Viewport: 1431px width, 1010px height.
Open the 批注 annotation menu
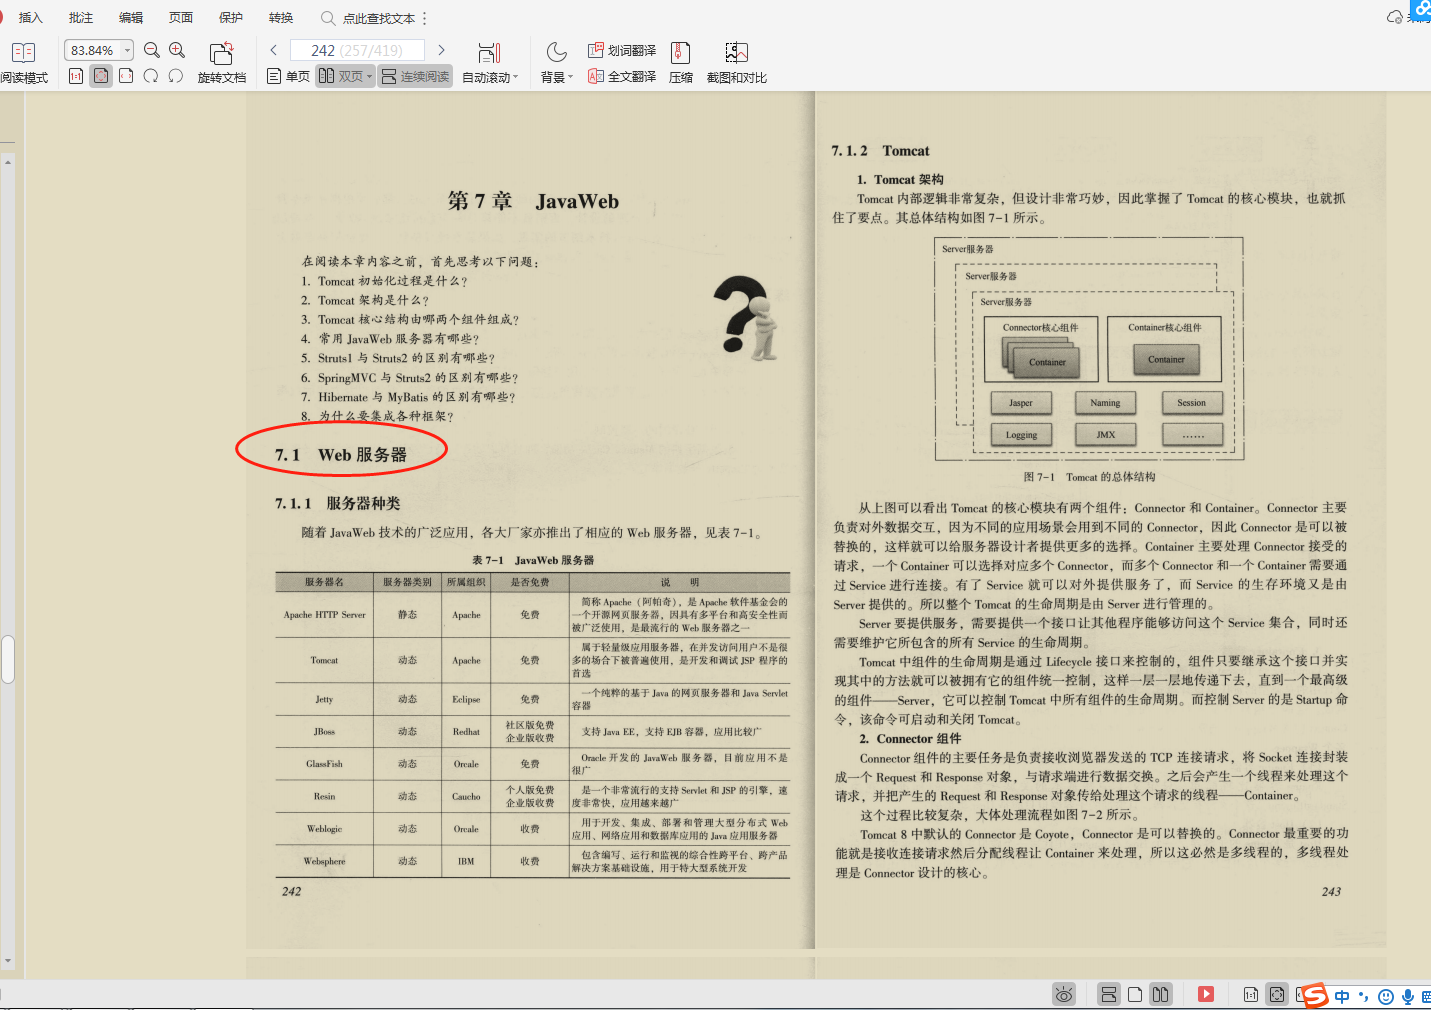(80, 17)
